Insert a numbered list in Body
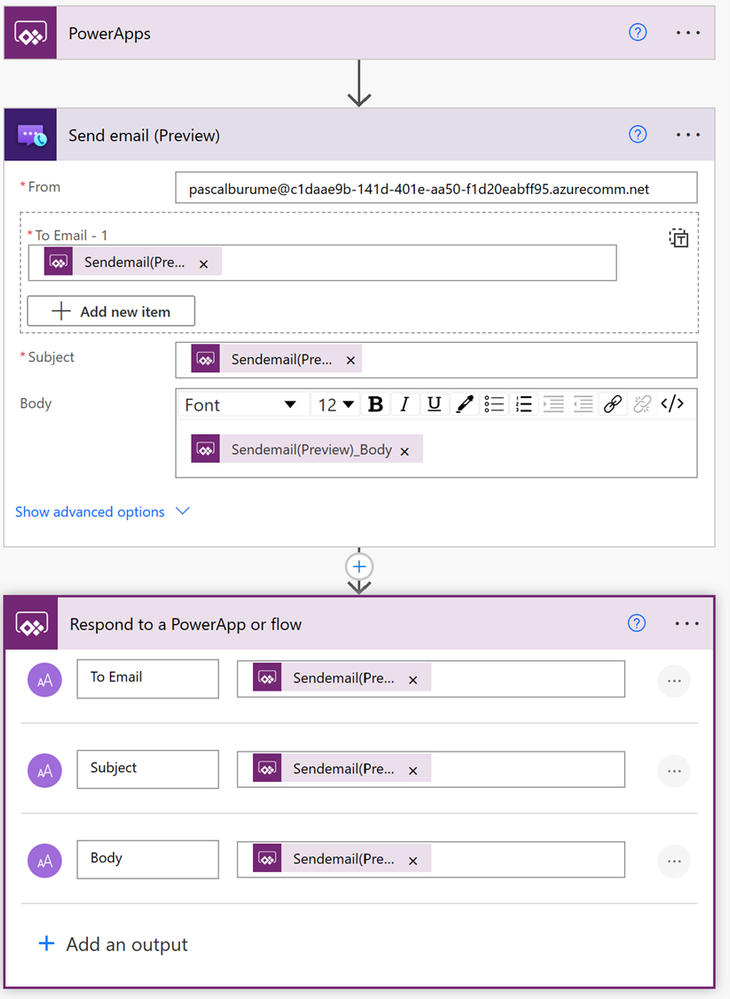The image size is (730, 999). pos(524,404)
